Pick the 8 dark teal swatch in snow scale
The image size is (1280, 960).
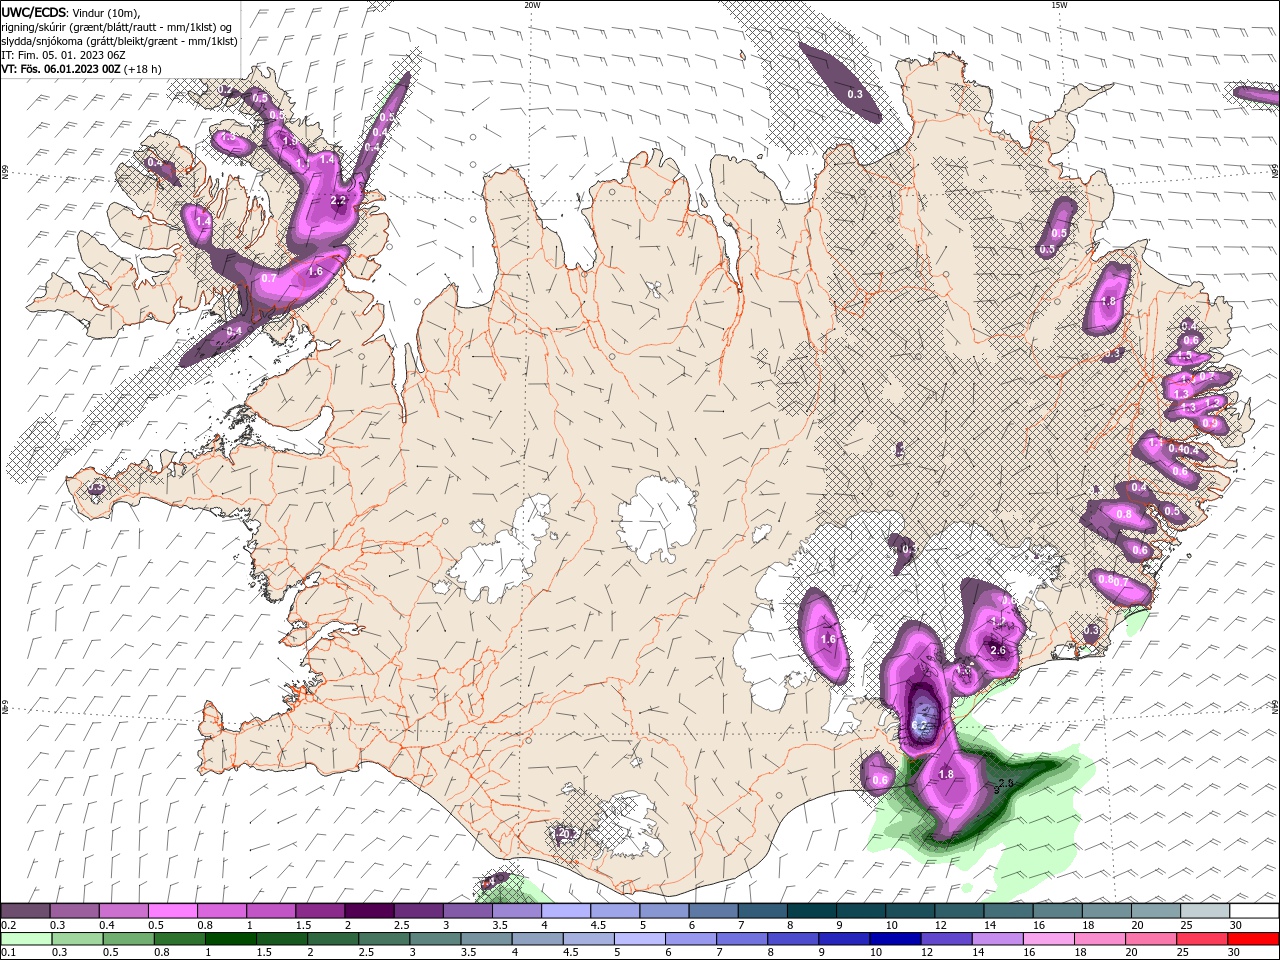[812, 911]
